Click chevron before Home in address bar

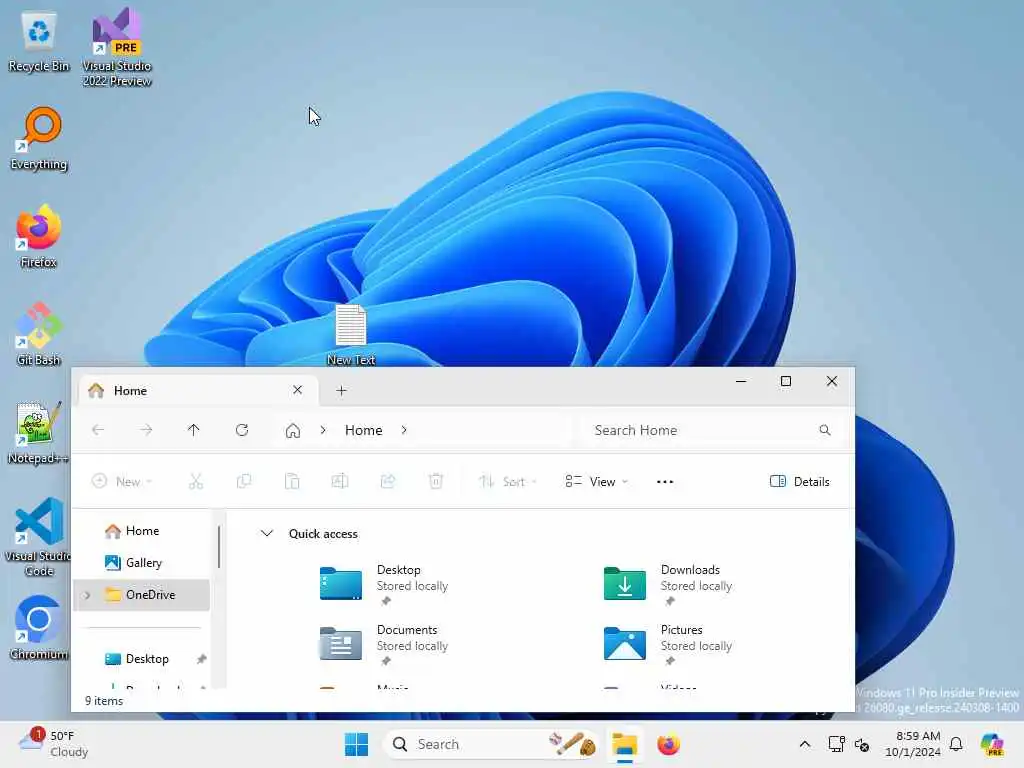pos(323,430)
